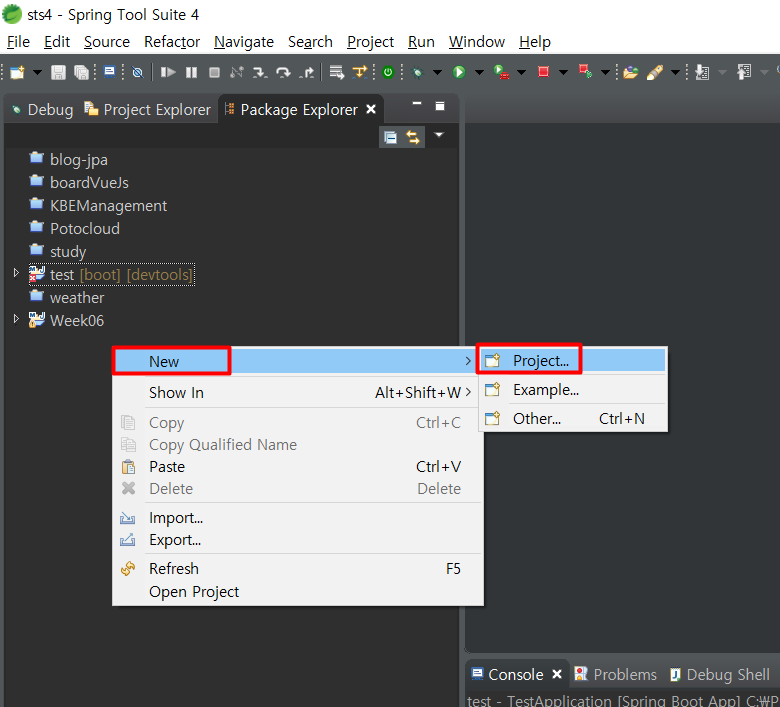Click the Search pencil highlighter icon
The width and height of the screenshot is (780, 707).
[x=655, y=73]
